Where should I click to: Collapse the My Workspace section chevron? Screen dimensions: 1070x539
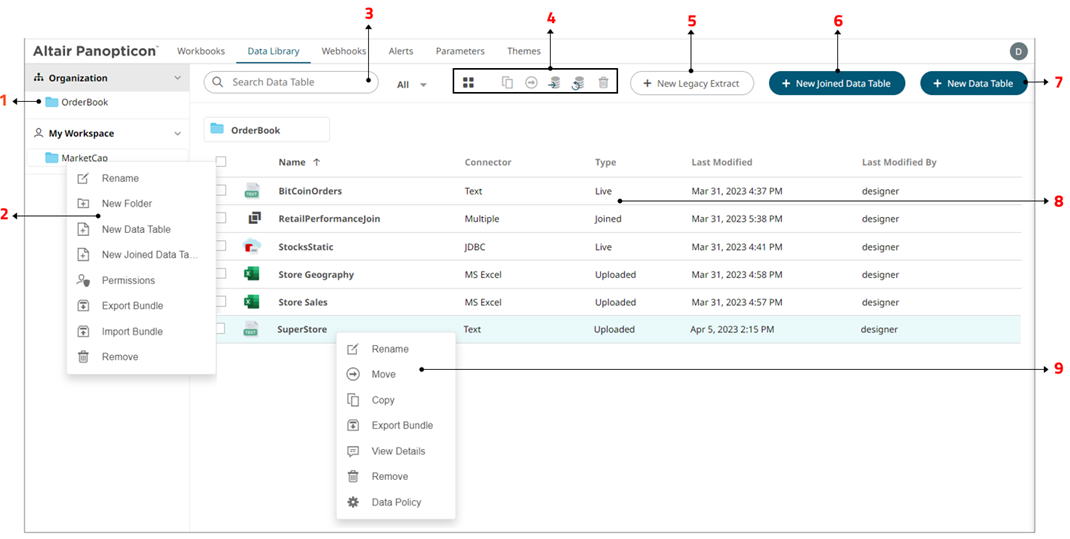click(178, 133)
